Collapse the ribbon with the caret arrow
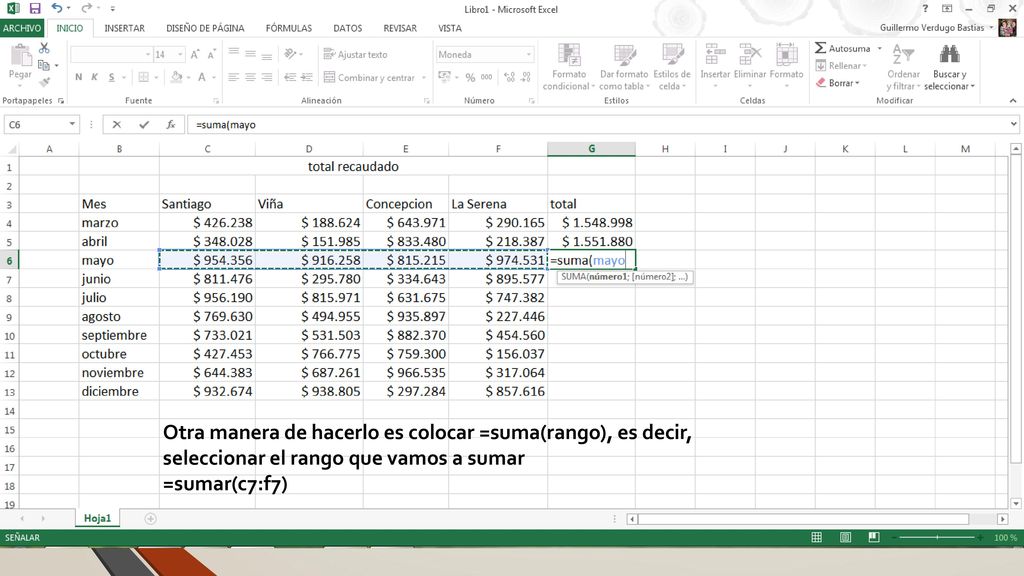Viewport: 1024px width, 576px height. click(1013, 101)
